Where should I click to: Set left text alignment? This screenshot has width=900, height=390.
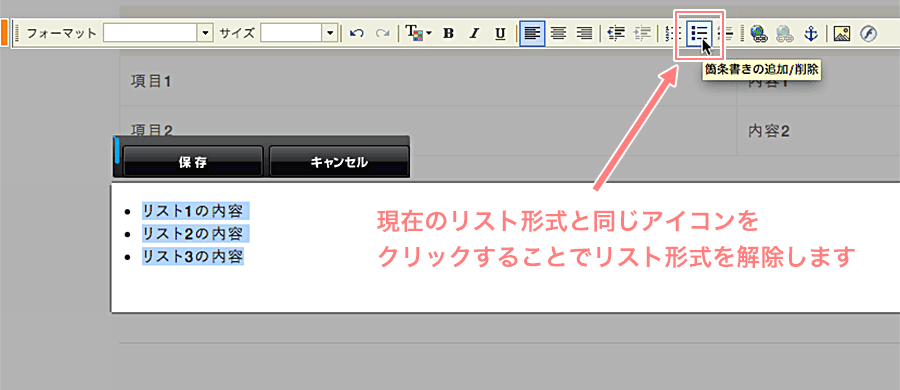point(532,33)
